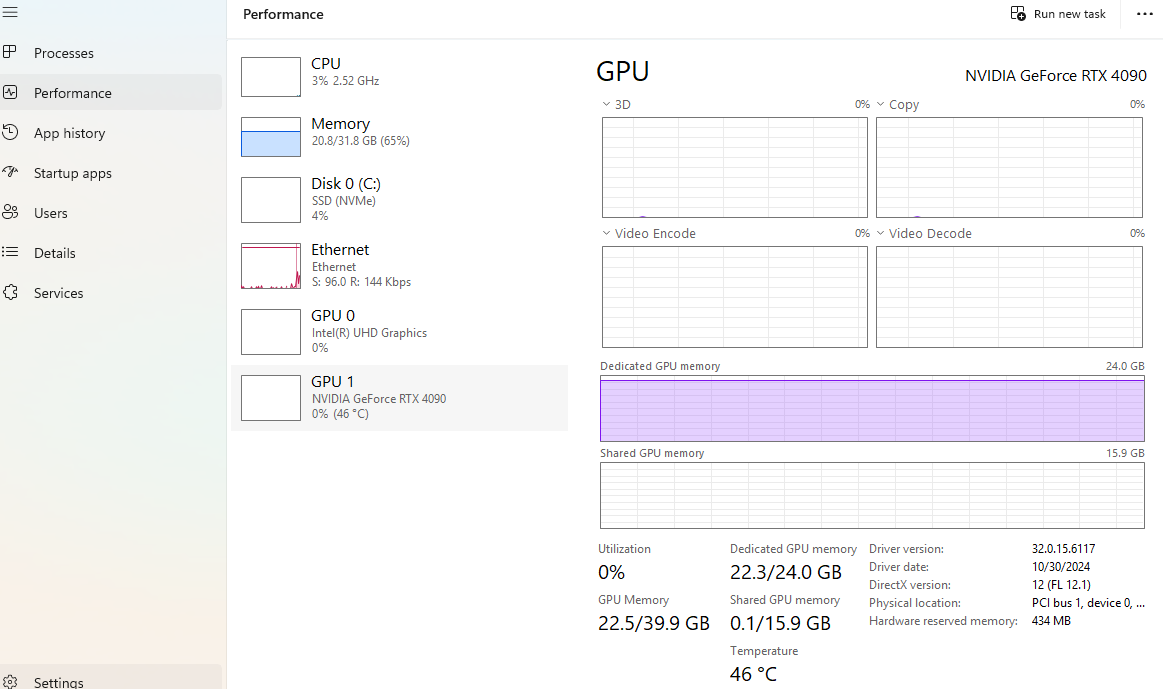Click the Dedicated GPU memory usage graph
This screenshot has width=1163, height=689.
point(872,409)
